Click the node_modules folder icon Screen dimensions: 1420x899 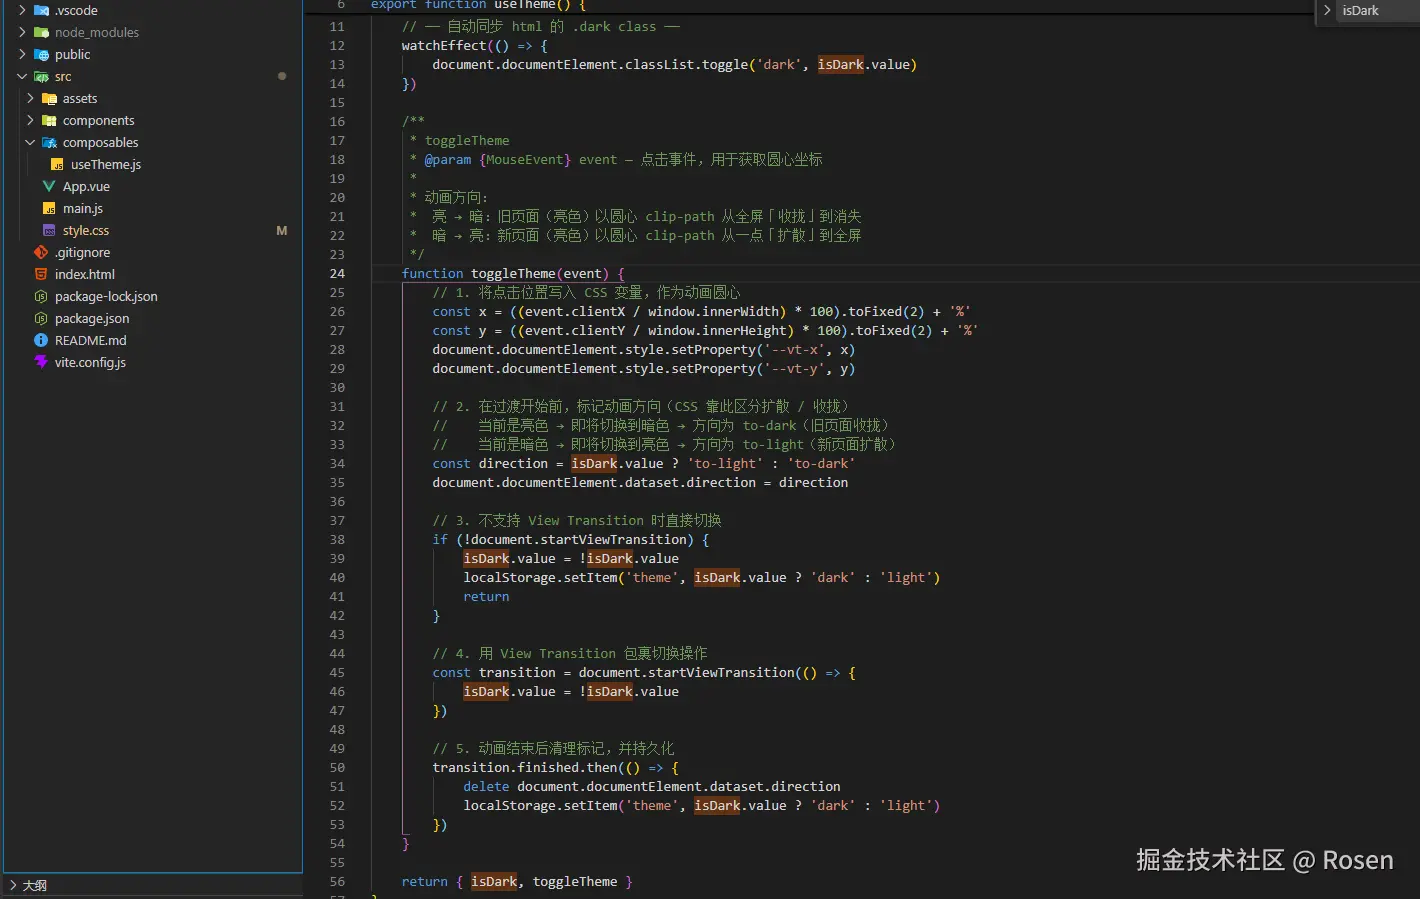[x=41, y=32]
